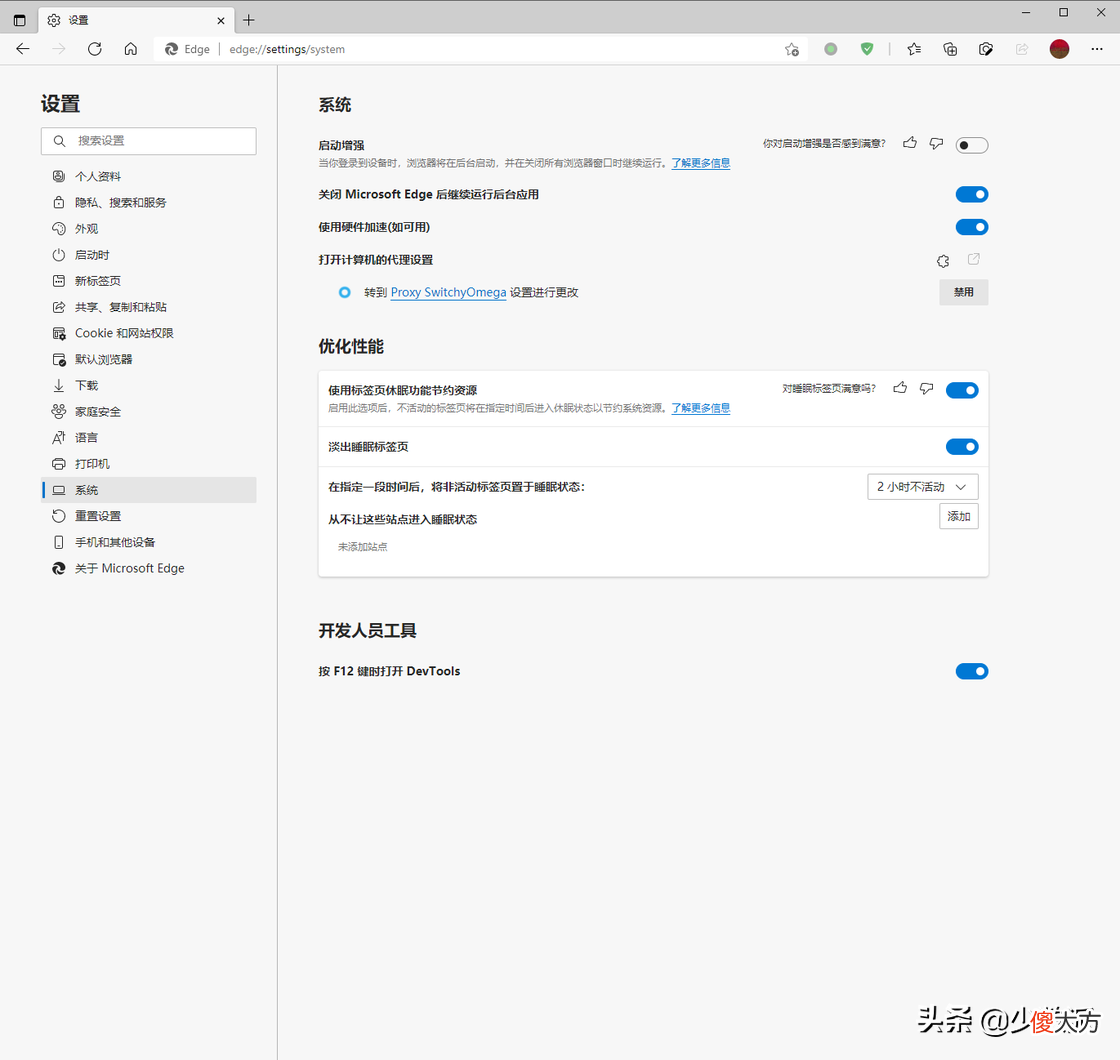Give thumbs down for 启动增强
The image size is (1120, 1060).
936,144
